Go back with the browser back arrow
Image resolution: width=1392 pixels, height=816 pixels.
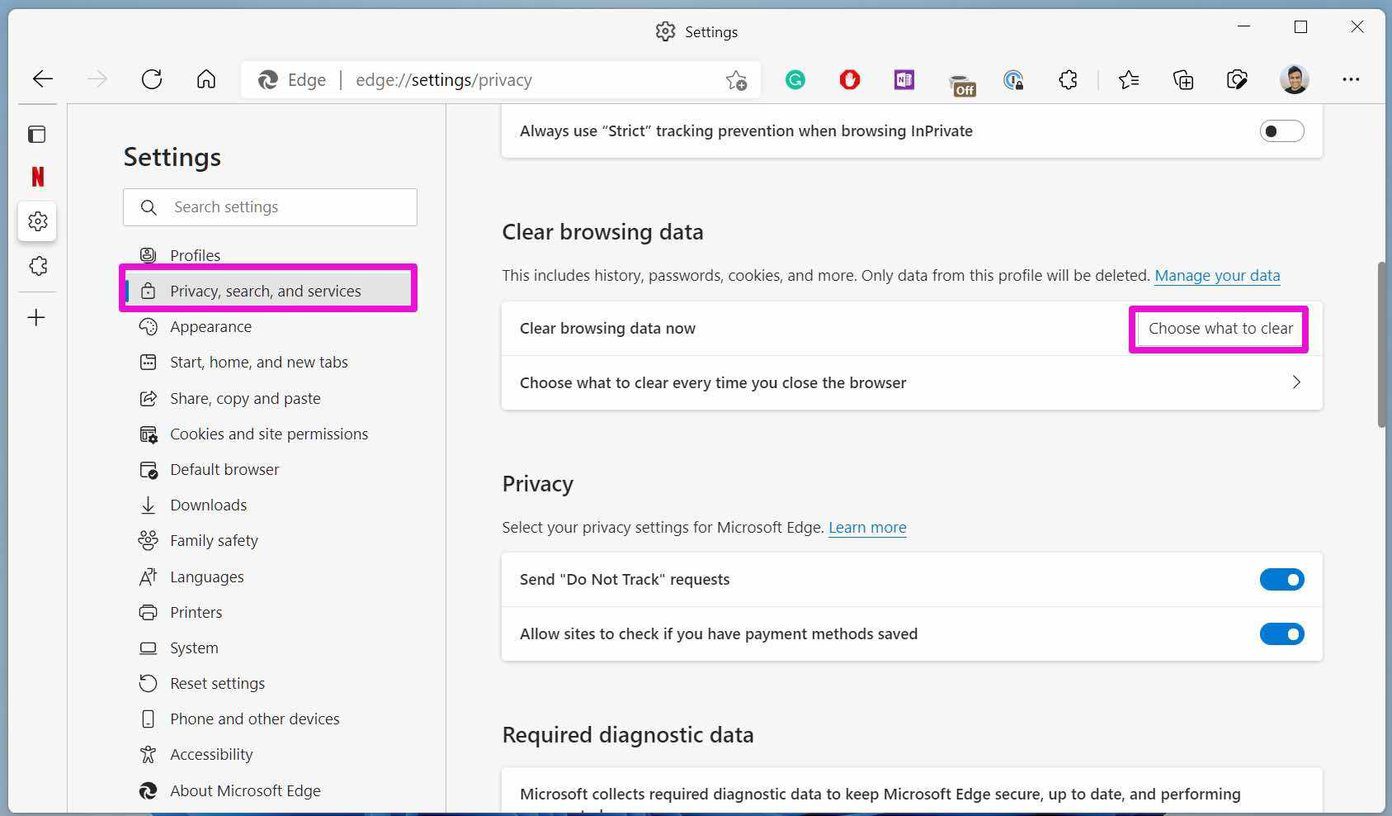(x=42, y=80)
